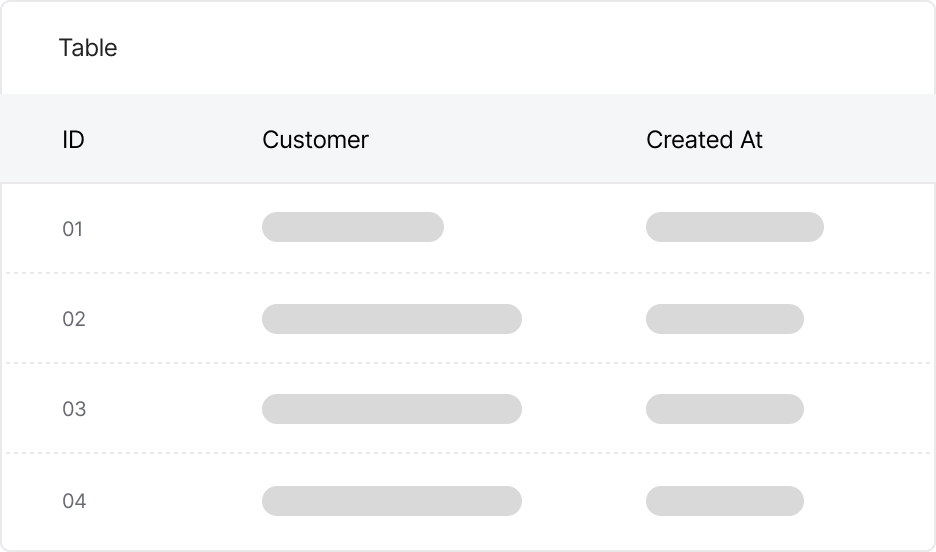Sort by the Customer column header

[x=315, y=140]
